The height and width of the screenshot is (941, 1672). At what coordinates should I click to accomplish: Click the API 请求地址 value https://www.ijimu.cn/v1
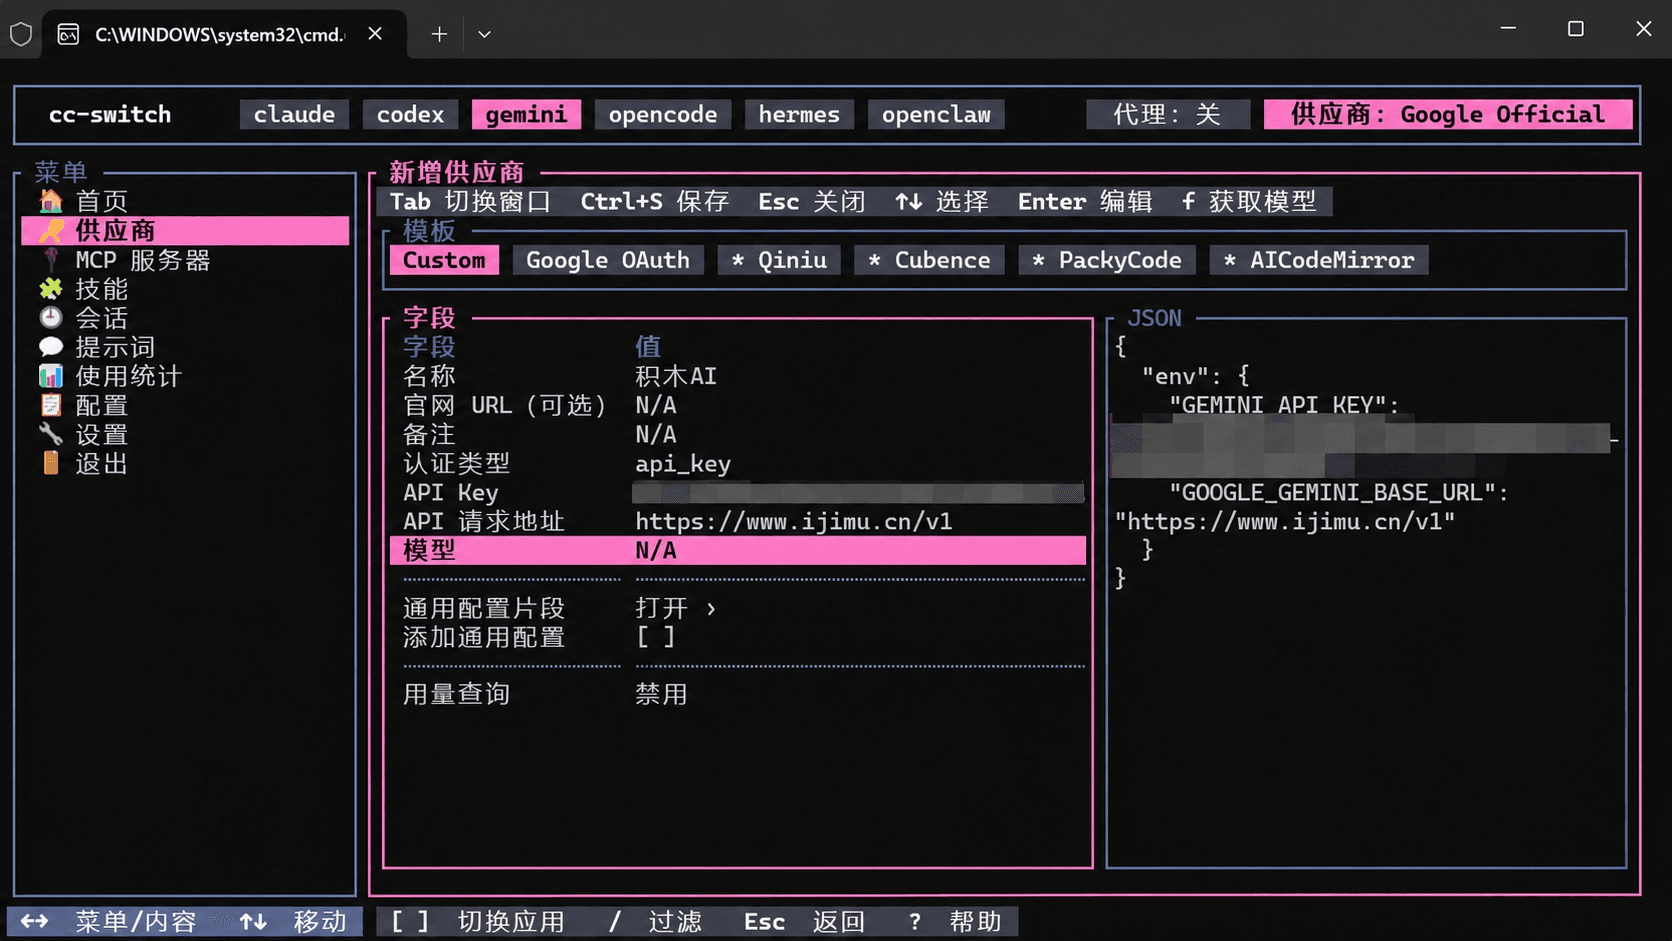pyautogui.click(x=794, y=522)
